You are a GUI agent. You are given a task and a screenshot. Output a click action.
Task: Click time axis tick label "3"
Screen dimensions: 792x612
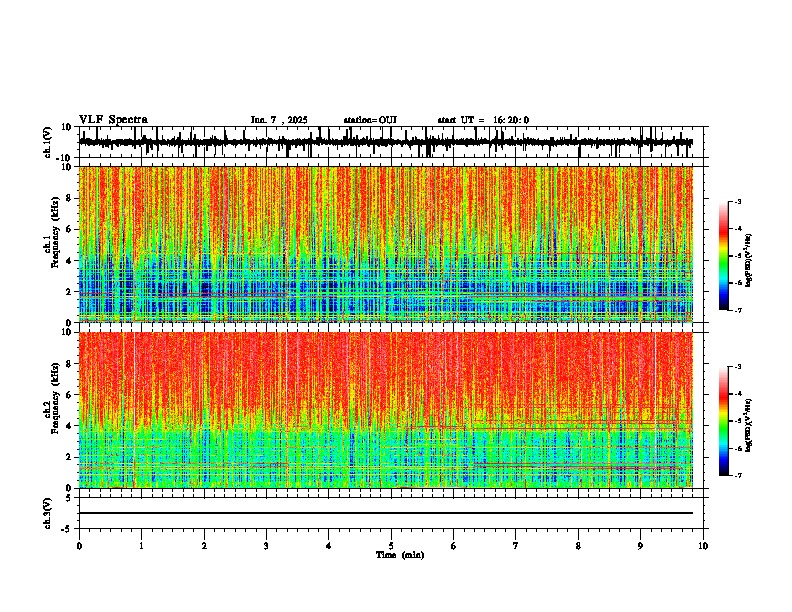click(266, 546)
